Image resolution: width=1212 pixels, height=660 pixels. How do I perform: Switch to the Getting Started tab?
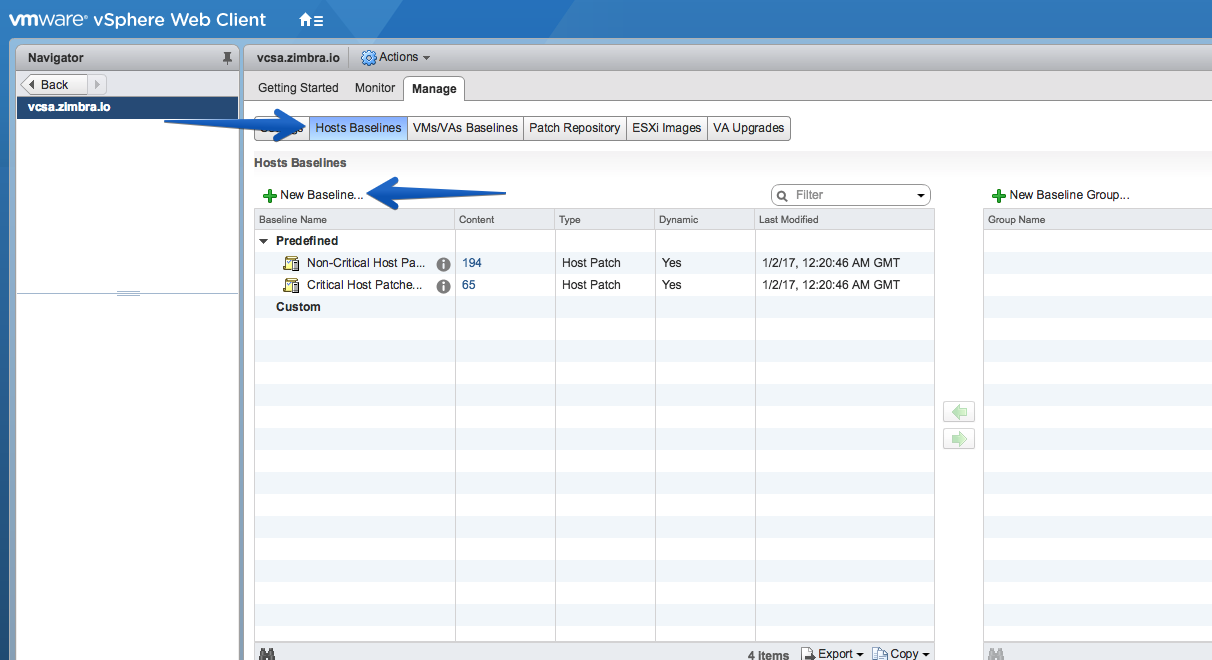click(298, 88)
